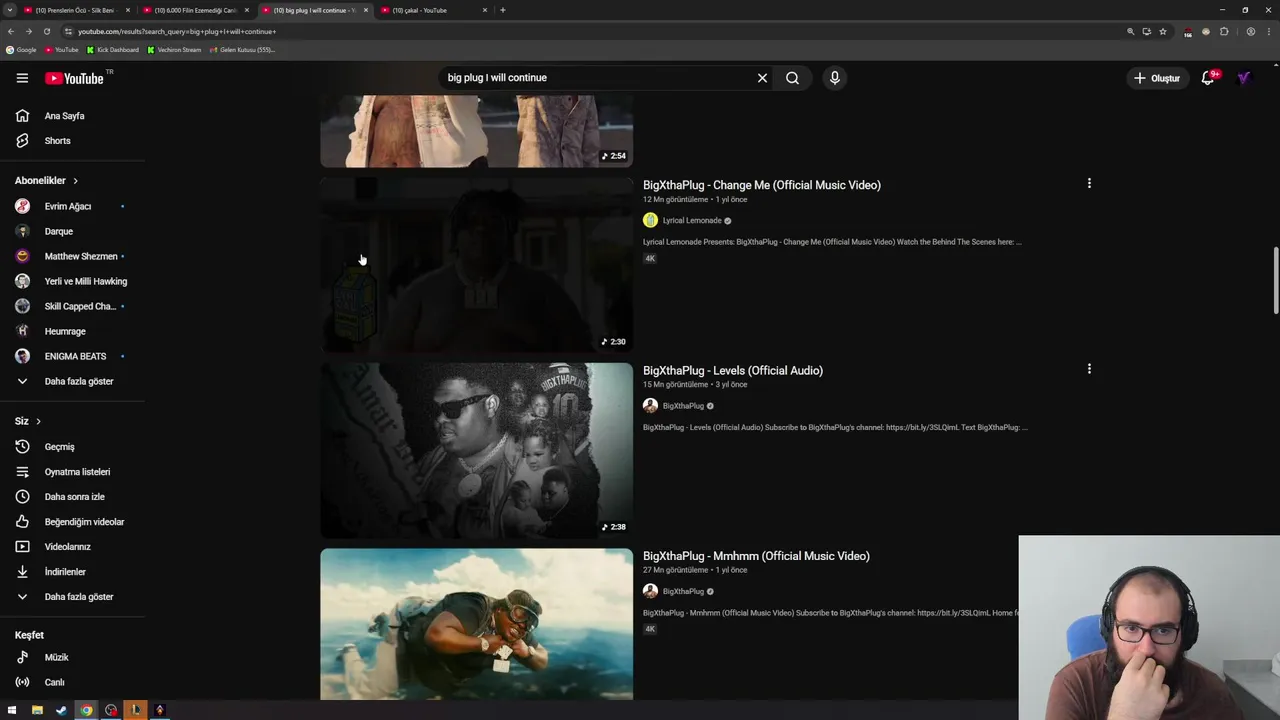This screenshot has height=720, width=1280.
Task: Open Videolarınız in sidebar
Action: tap(72, 547)
